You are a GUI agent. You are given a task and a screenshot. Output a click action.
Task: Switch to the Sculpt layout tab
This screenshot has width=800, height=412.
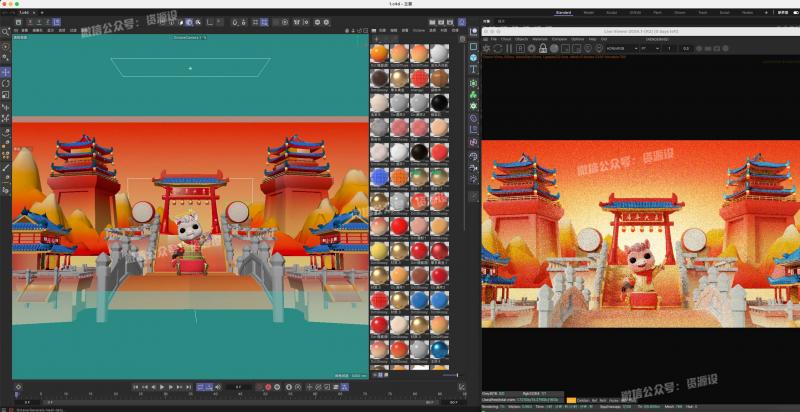pyautogui.click(x=612, y=13)
